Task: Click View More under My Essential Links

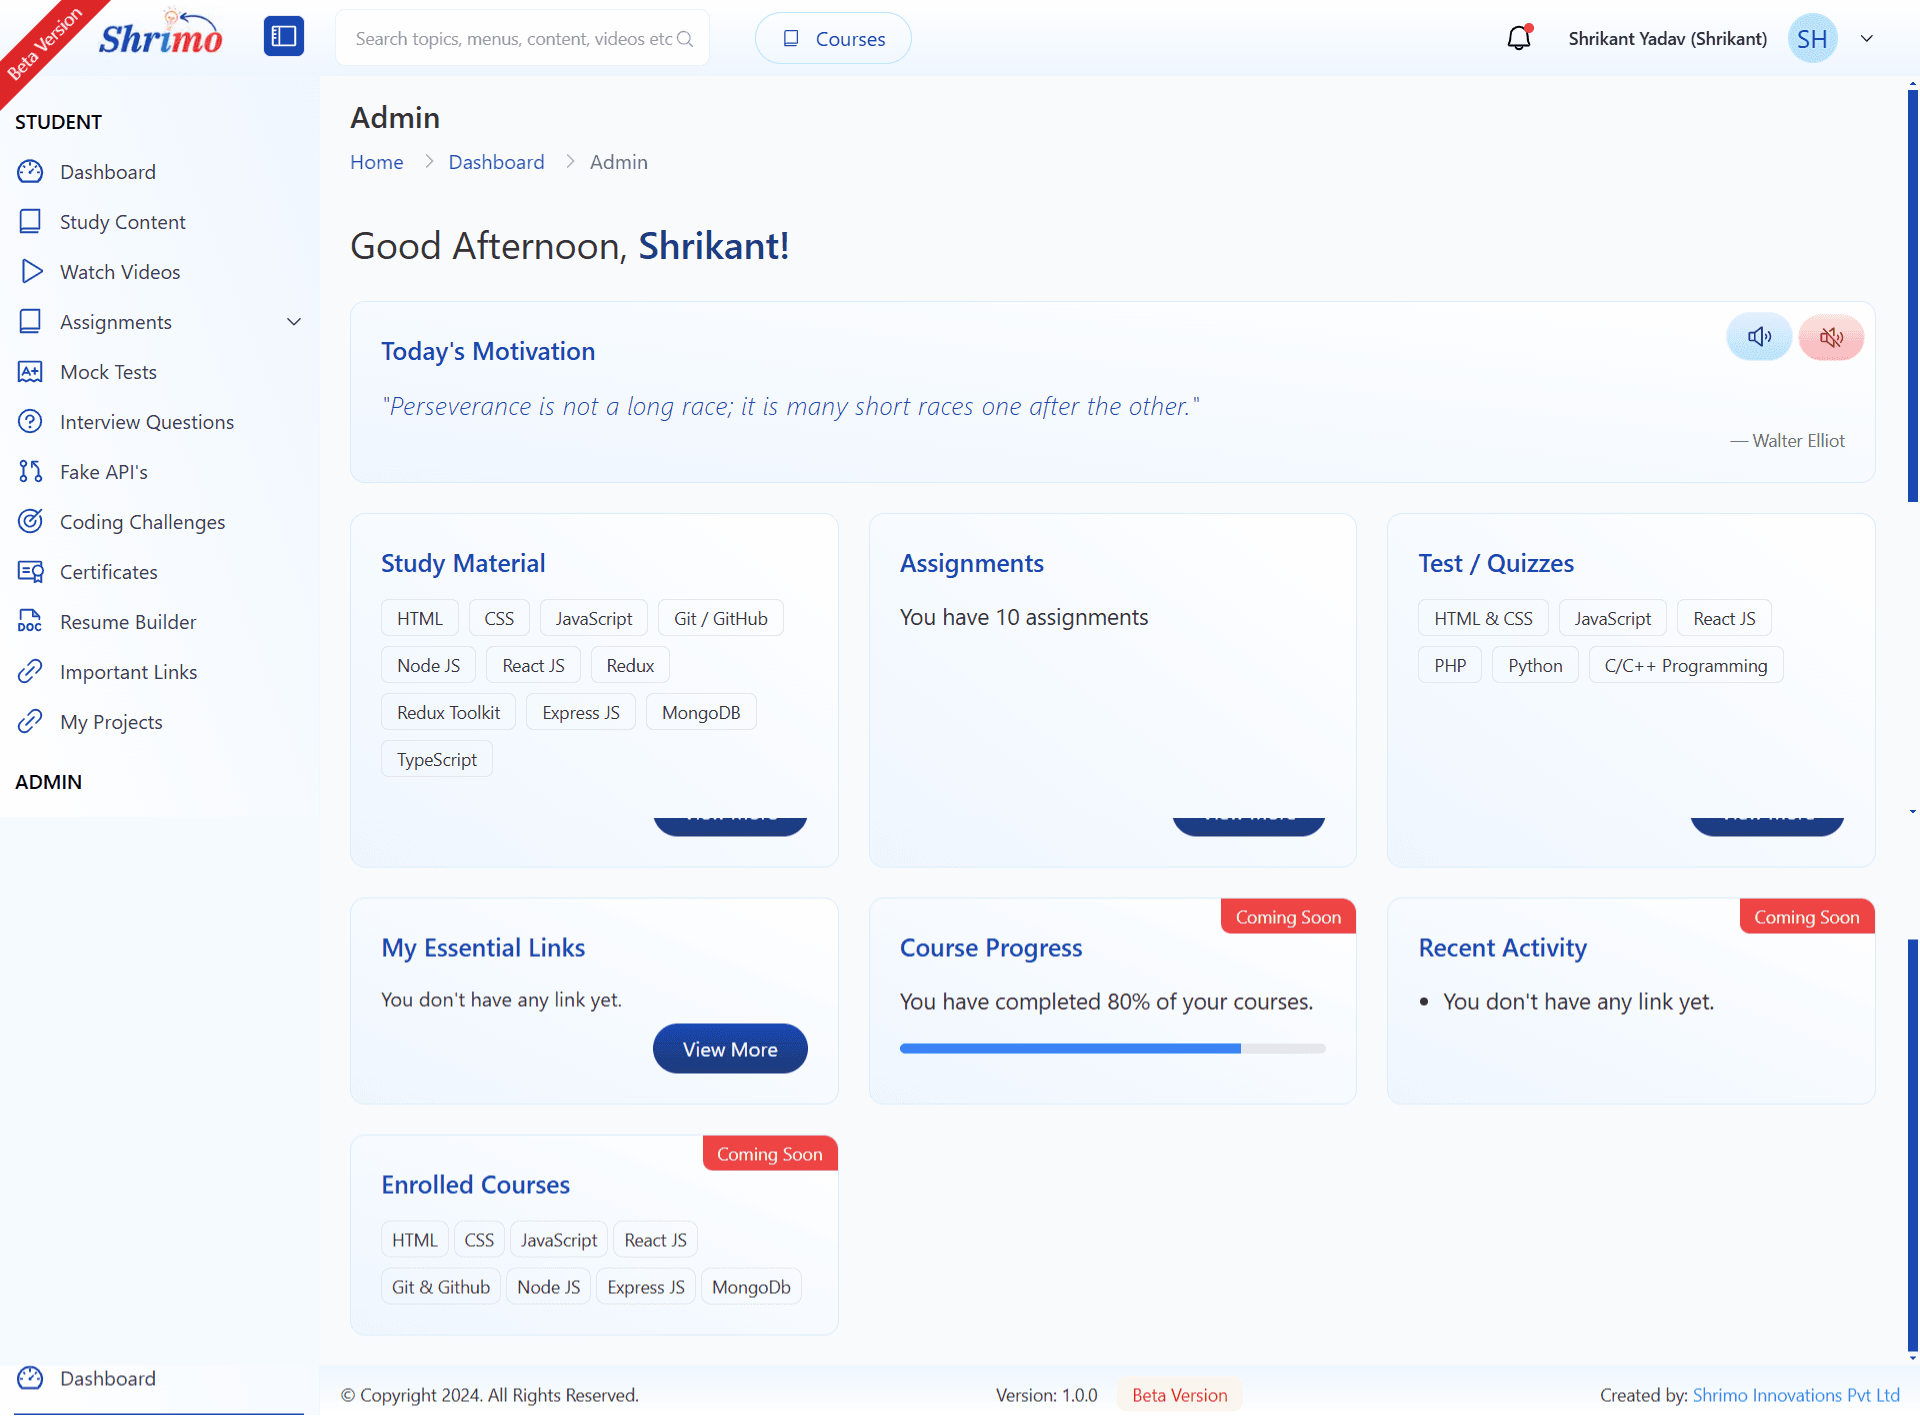Action: pos(730,1048)
